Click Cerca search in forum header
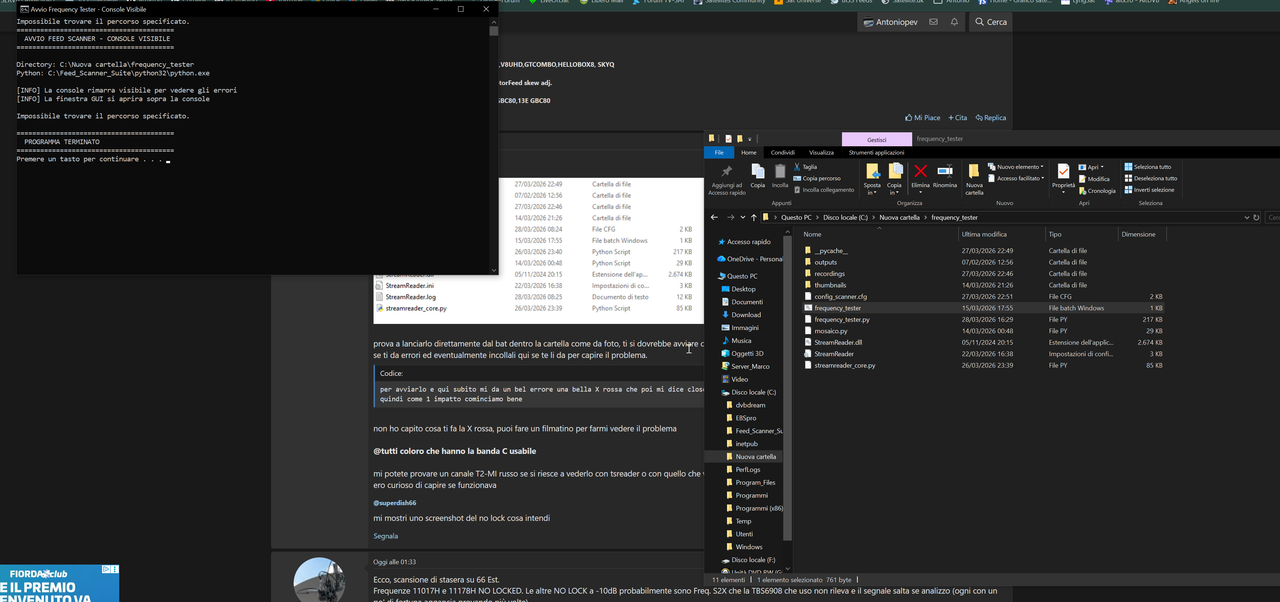 point(991,22)
